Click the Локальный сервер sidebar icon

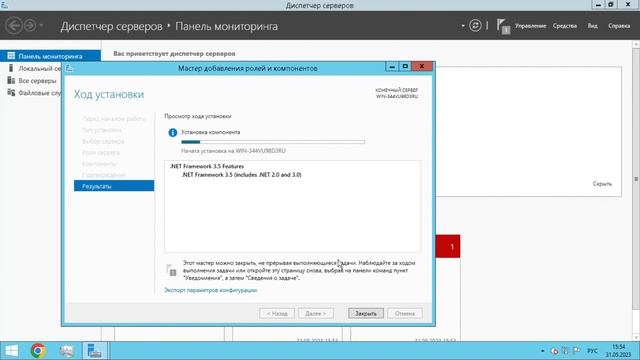click(x=11, y=68)
